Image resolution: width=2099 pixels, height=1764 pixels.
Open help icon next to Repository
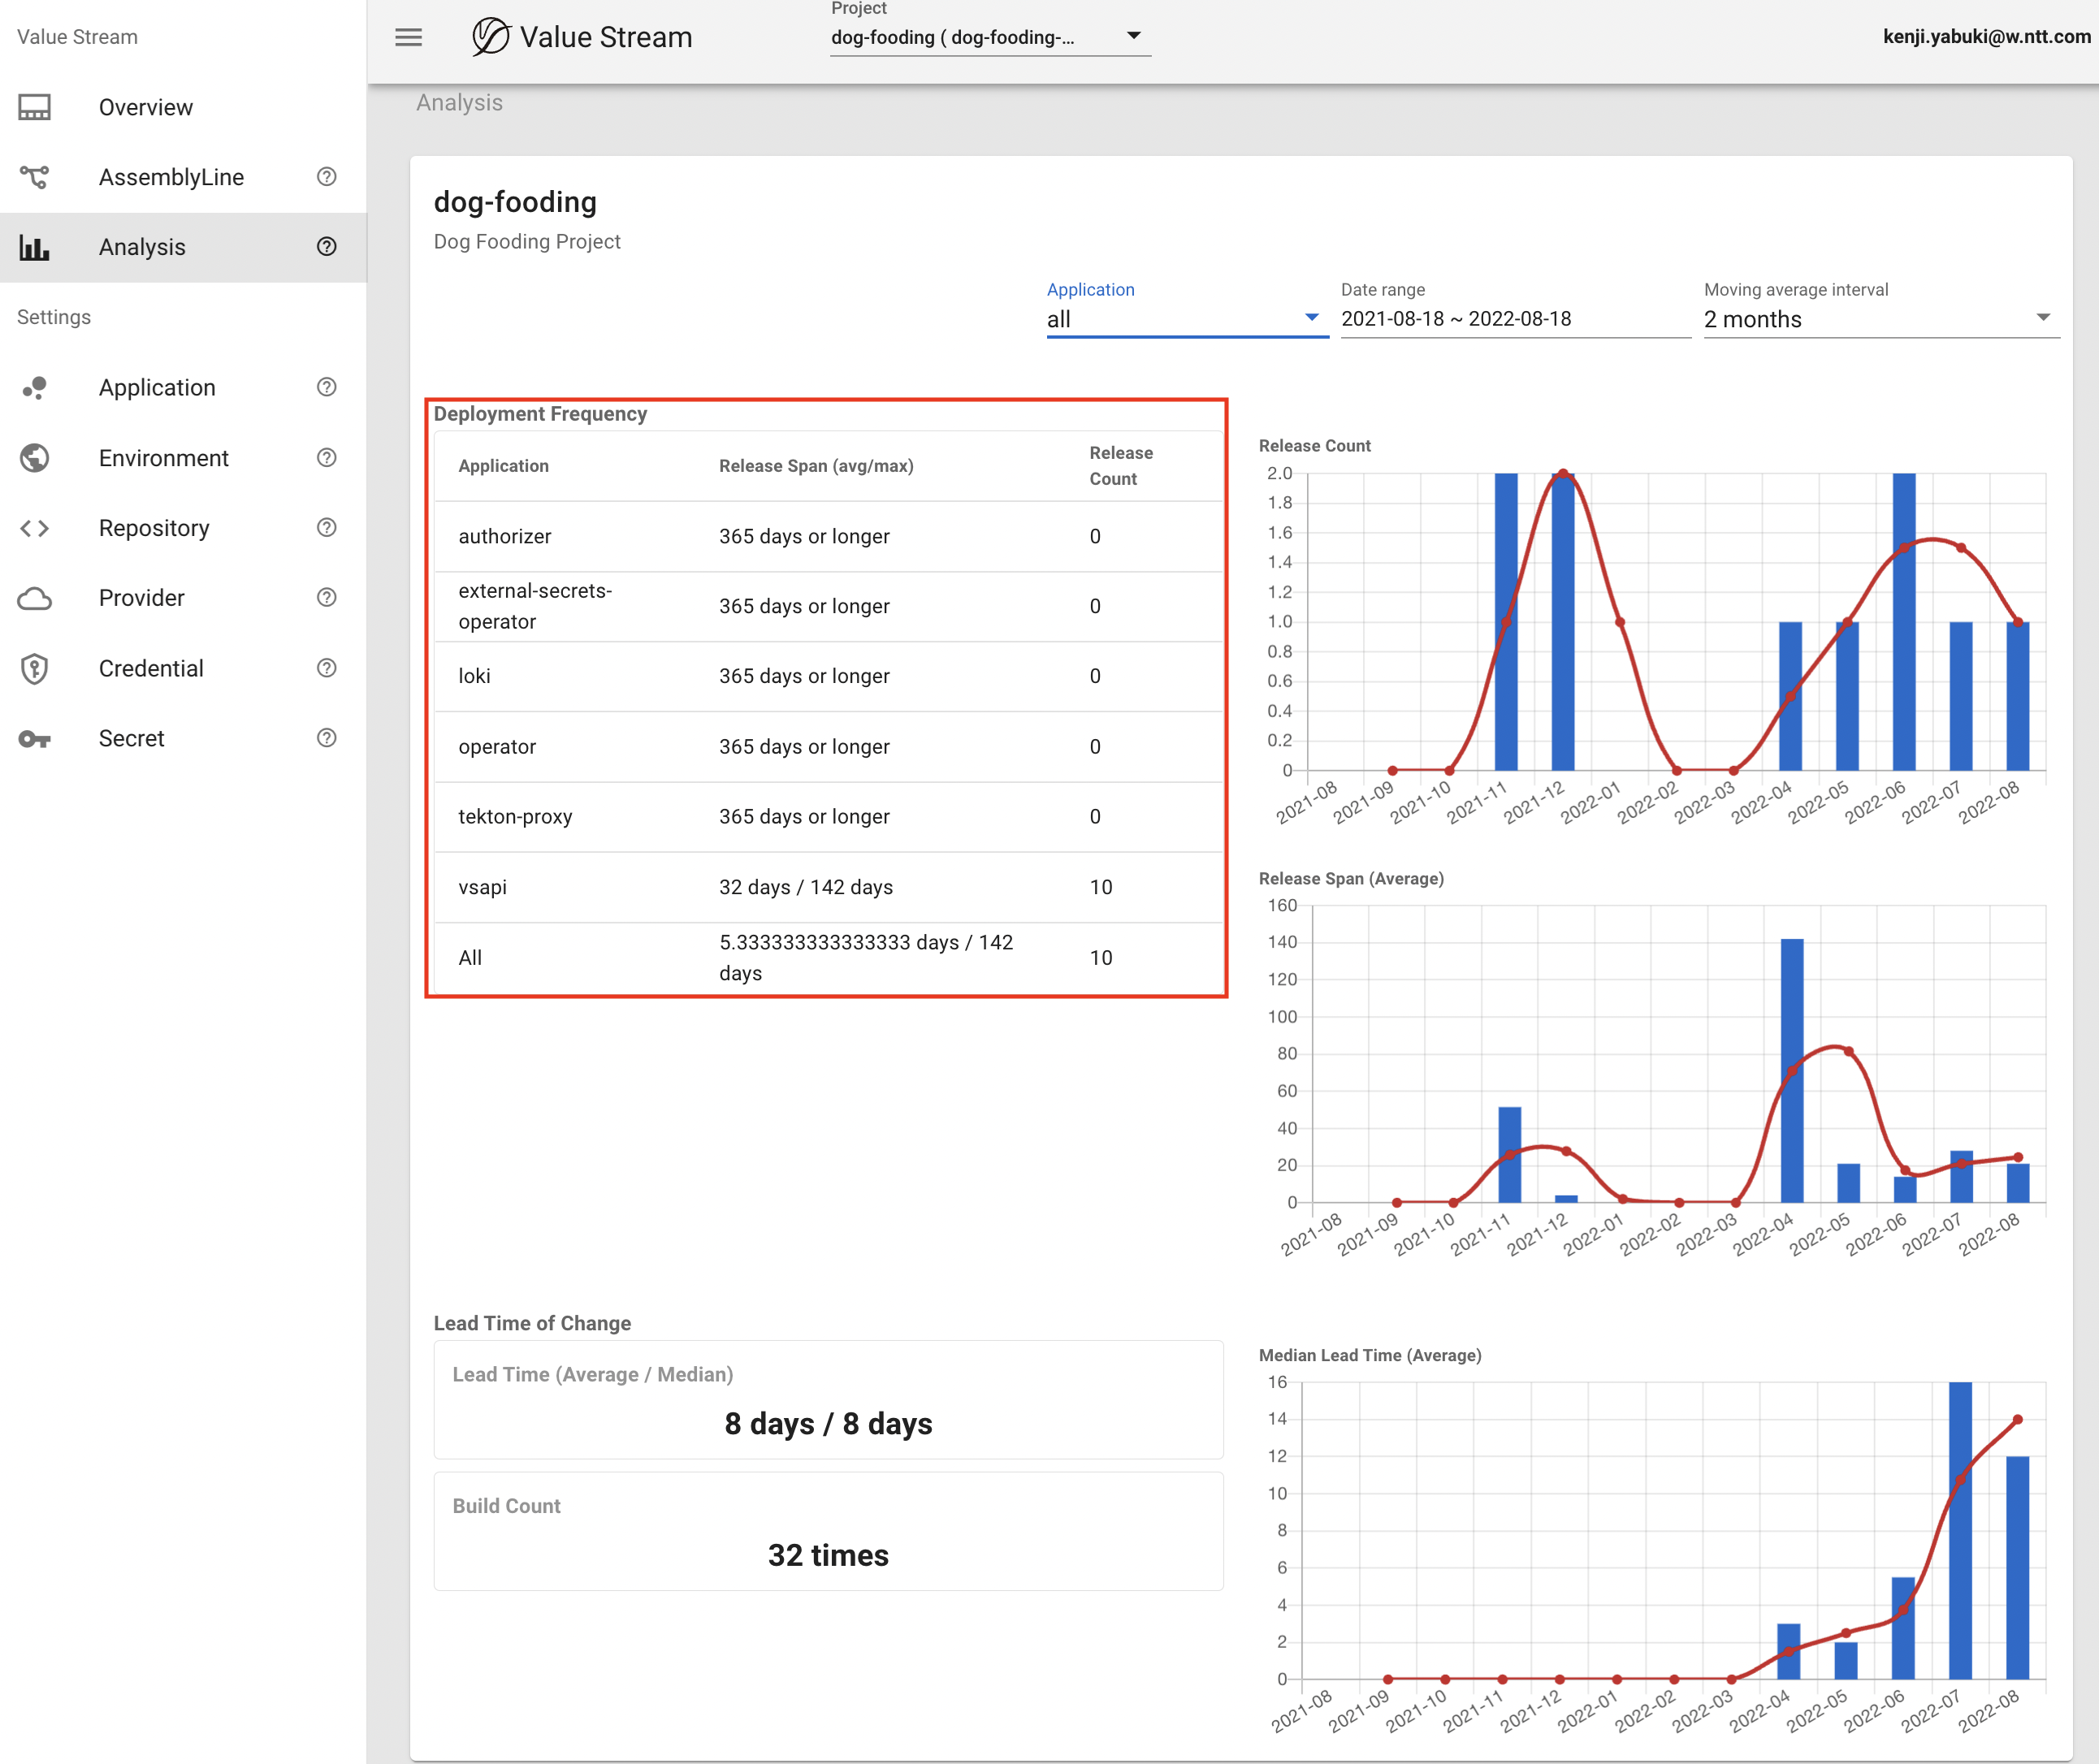tap(326, 528)
